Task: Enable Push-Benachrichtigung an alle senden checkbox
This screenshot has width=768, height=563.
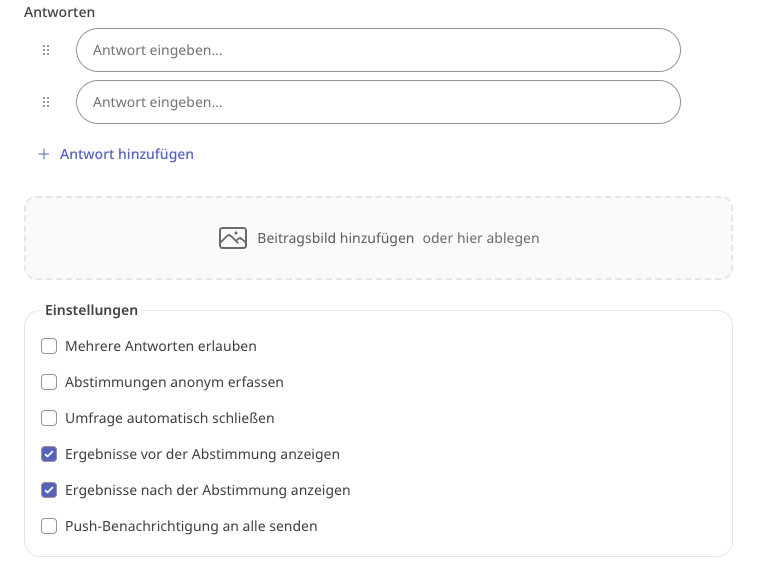Action: point(49,526)
